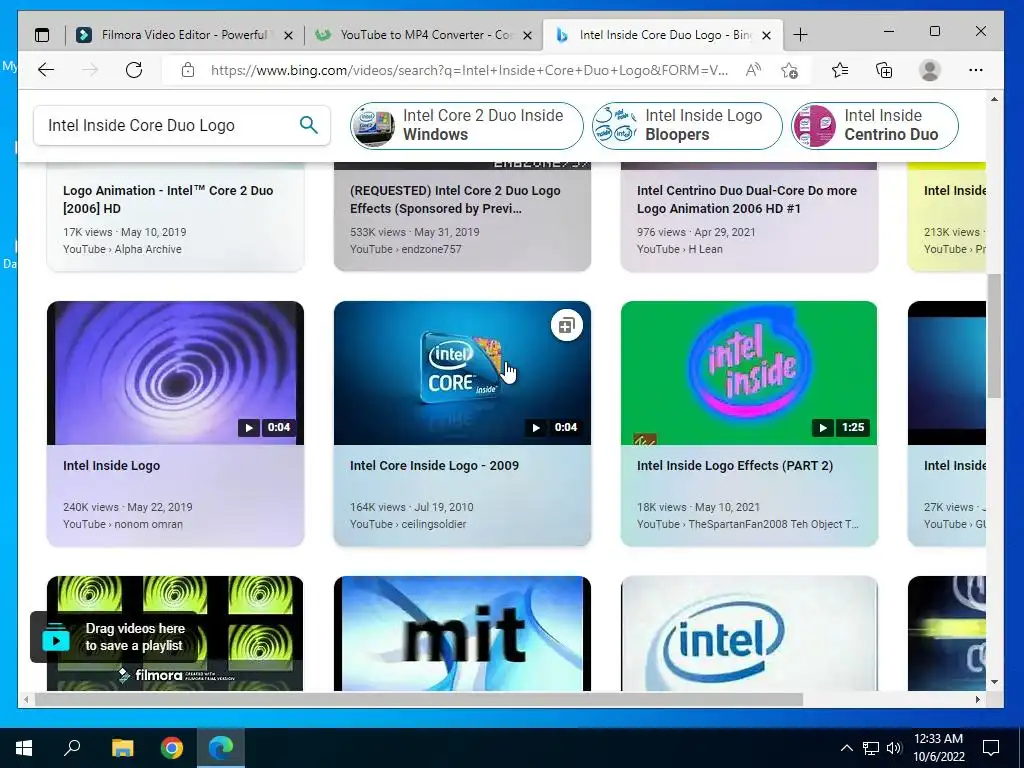Open the Windows notification center
Screen dimensions: 1024x768
(x=991, y=748)
